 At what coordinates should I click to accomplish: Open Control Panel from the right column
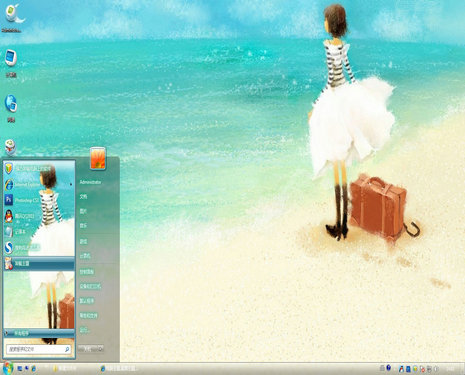86,272
